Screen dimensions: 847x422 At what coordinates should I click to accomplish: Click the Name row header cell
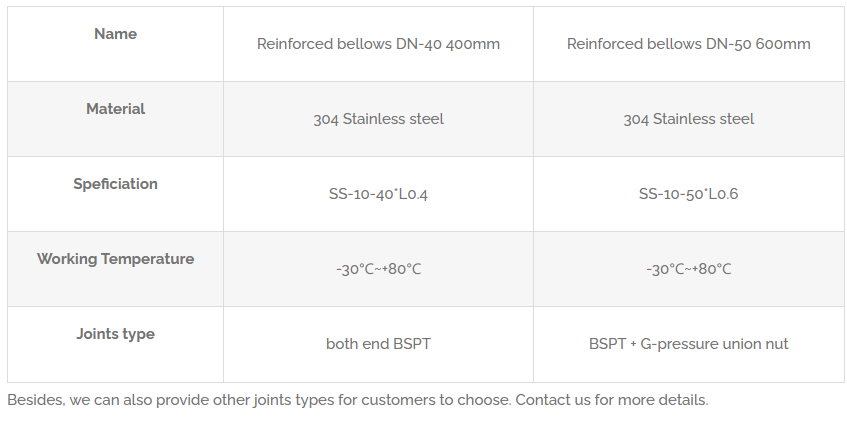pos(115,34)
